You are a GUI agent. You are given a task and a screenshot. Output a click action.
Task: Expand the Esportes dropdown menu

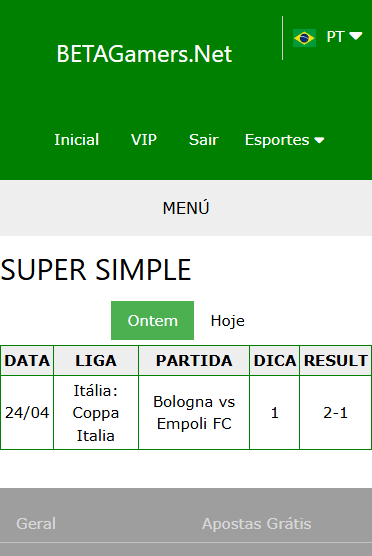tap(284, 140)
